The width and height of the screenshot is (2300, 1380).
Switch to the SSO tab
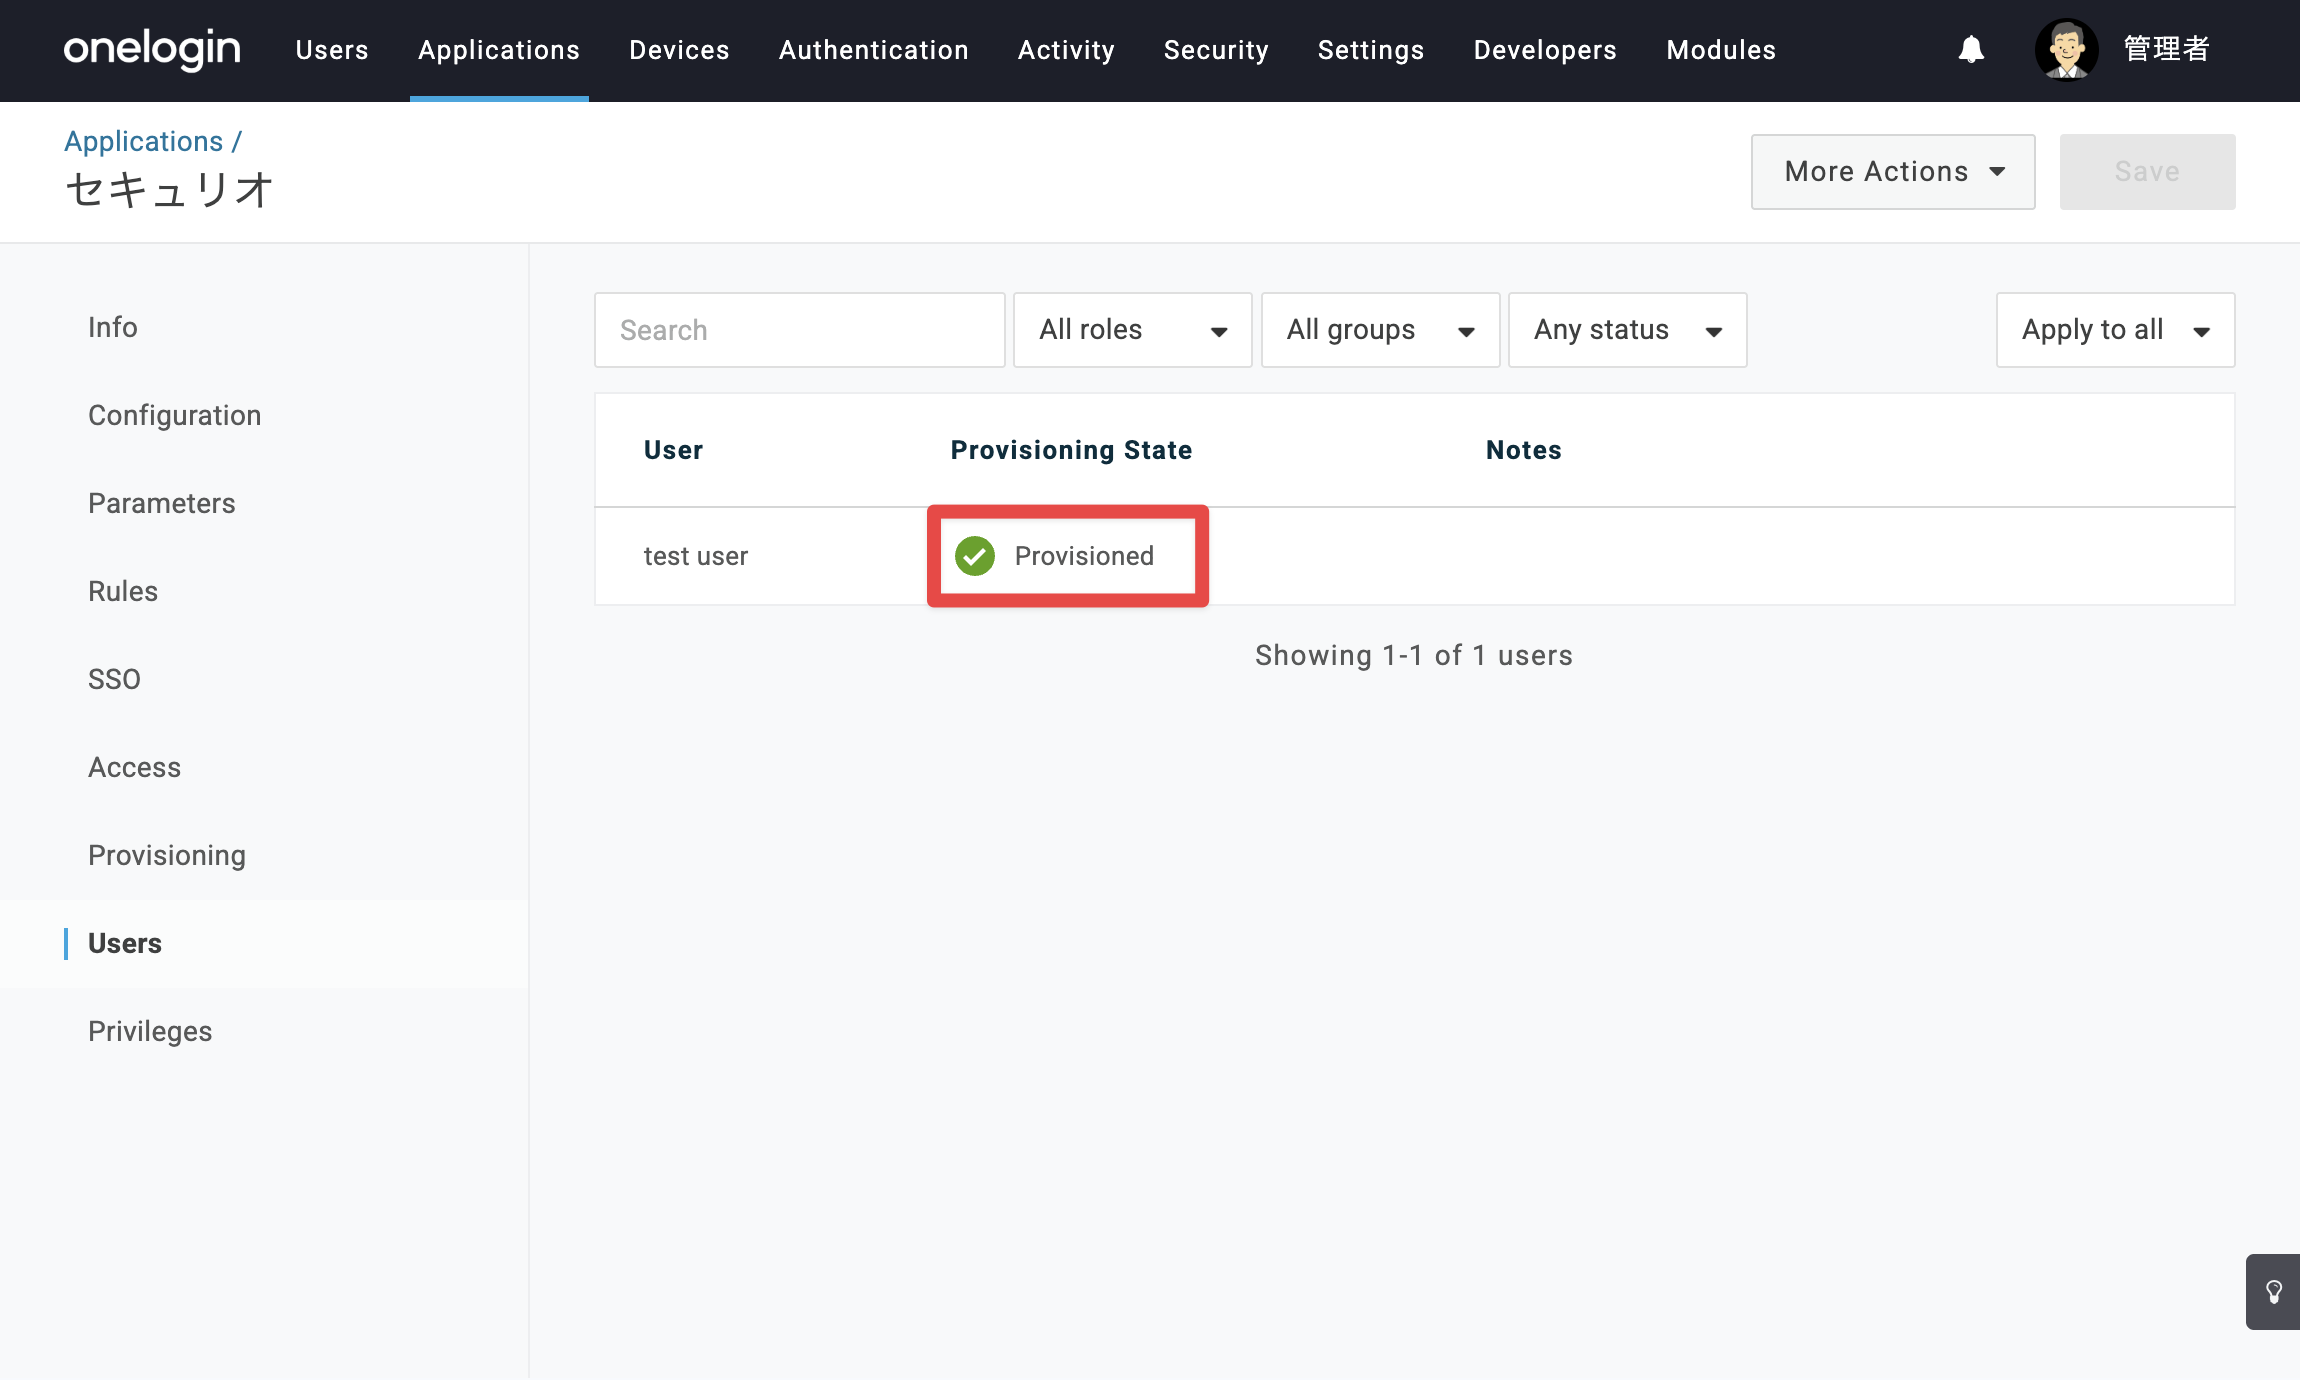click(115, 679)
